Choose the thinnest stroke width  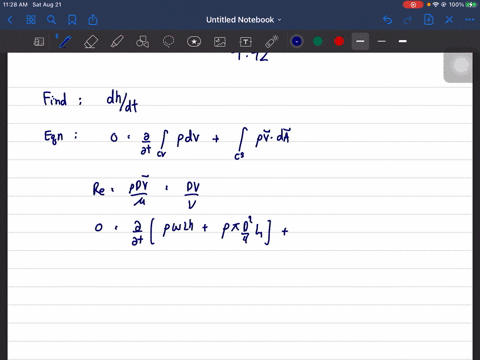point(382,41)
